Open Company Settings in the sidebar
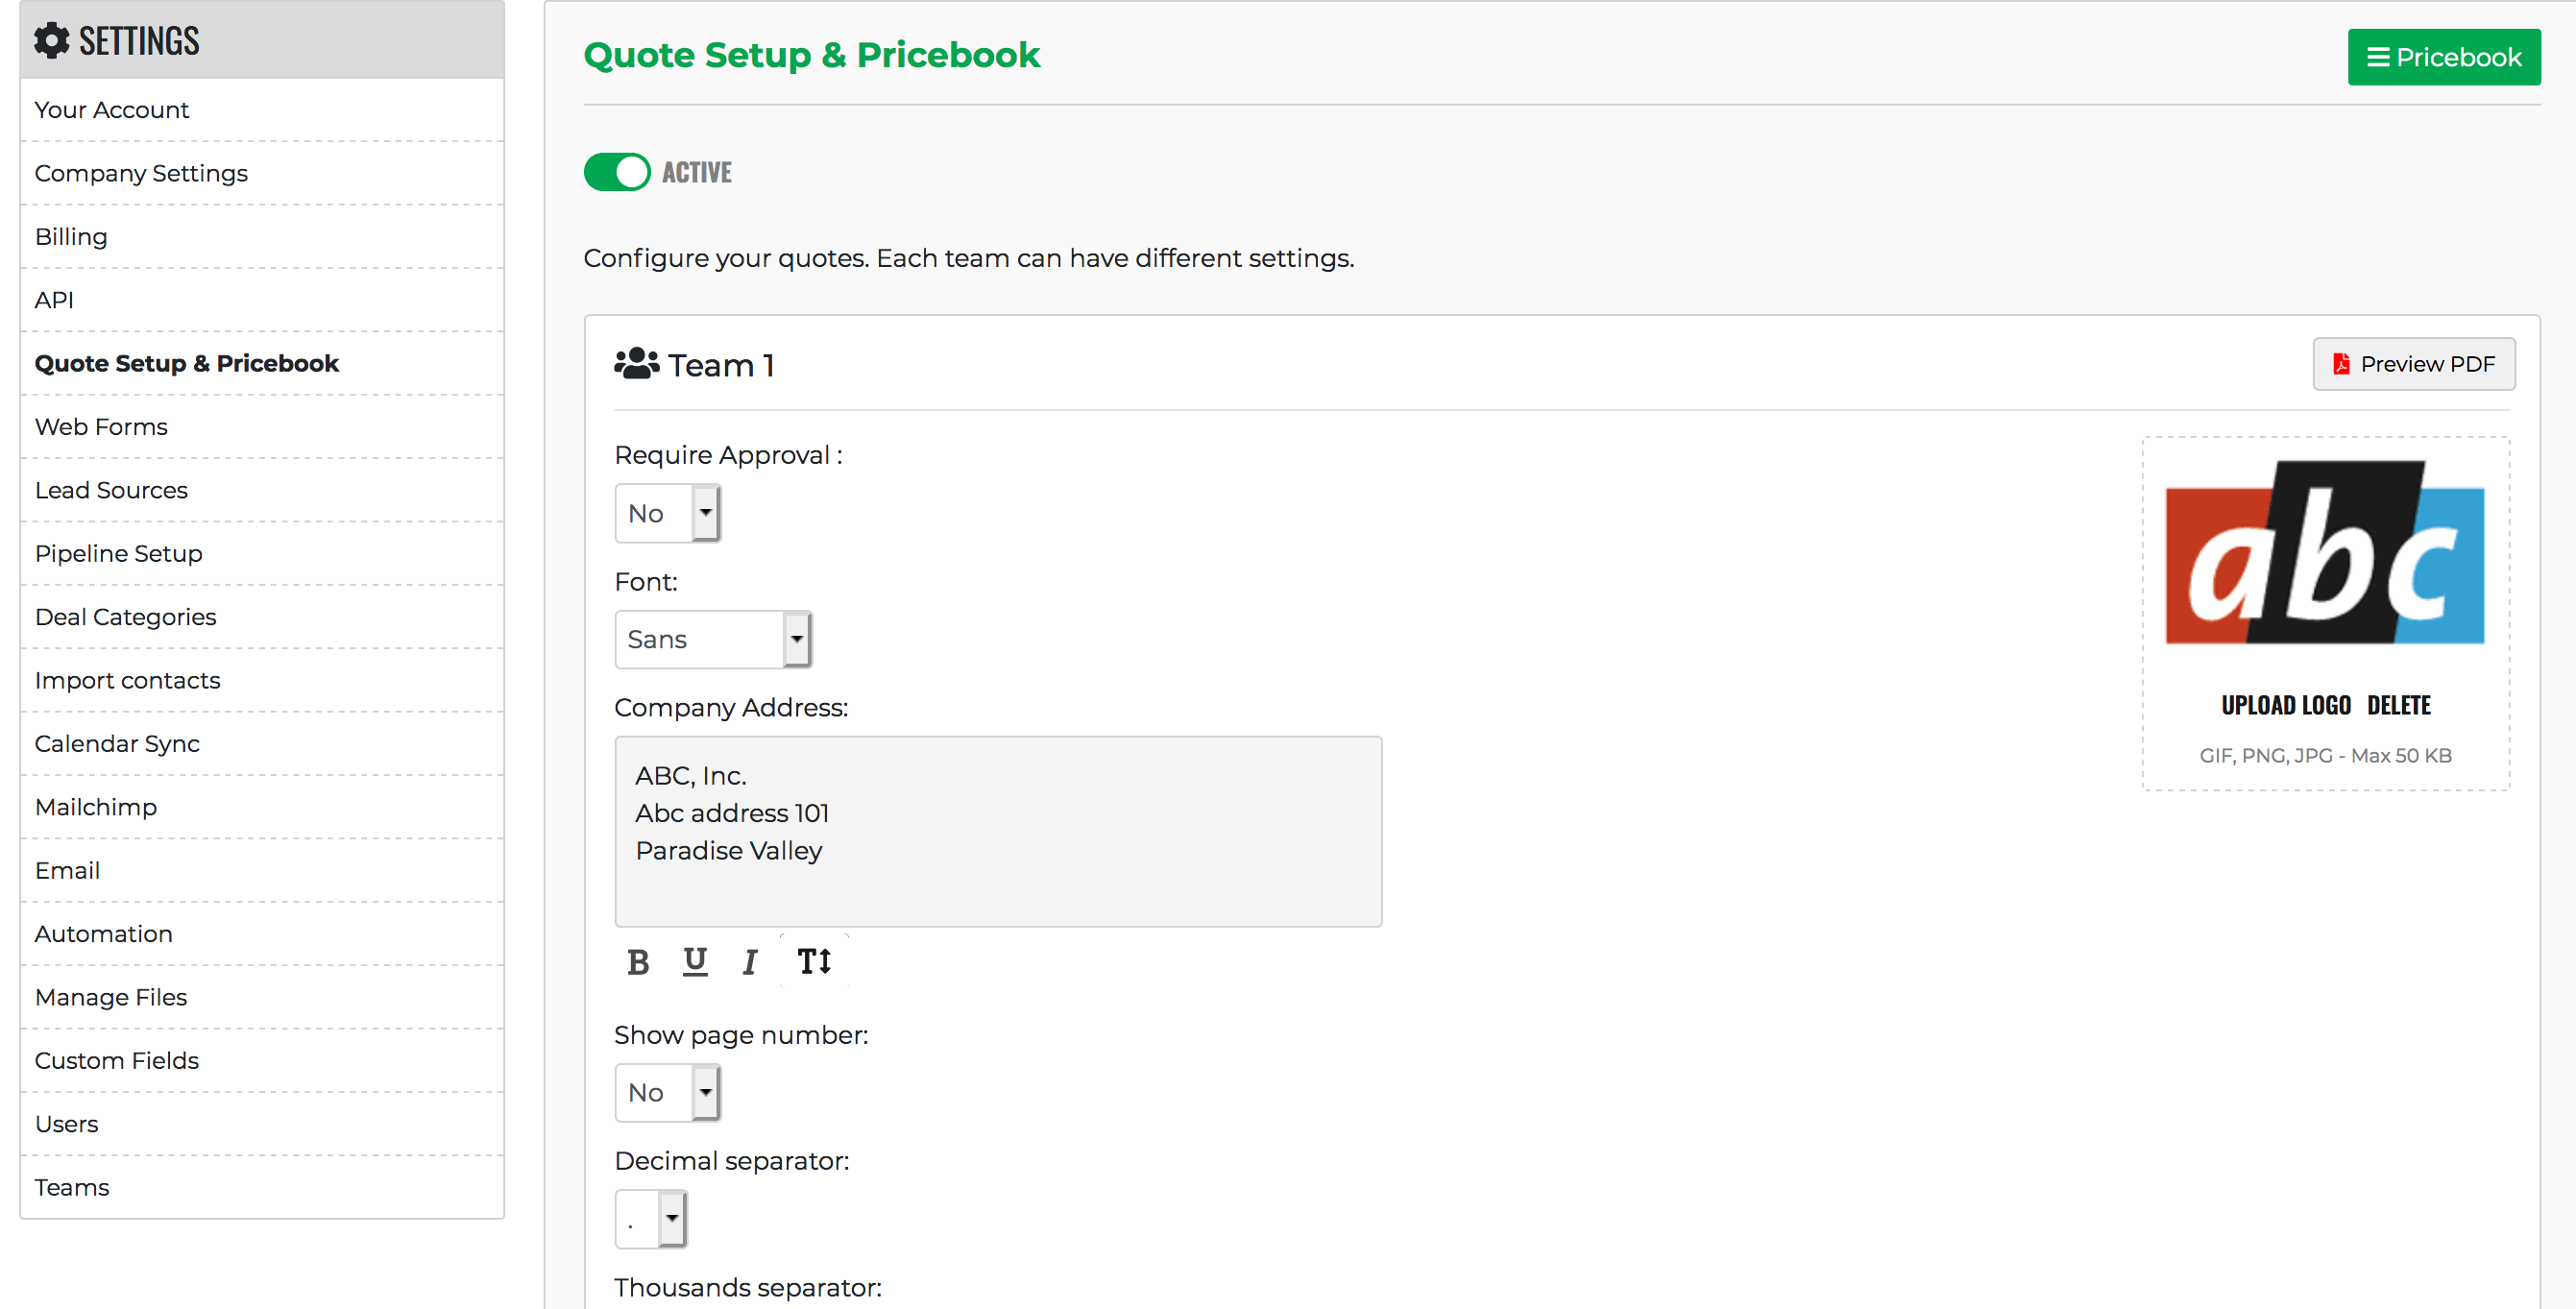The width and height of the screenshot is (2576, 1309). (141, 173)
